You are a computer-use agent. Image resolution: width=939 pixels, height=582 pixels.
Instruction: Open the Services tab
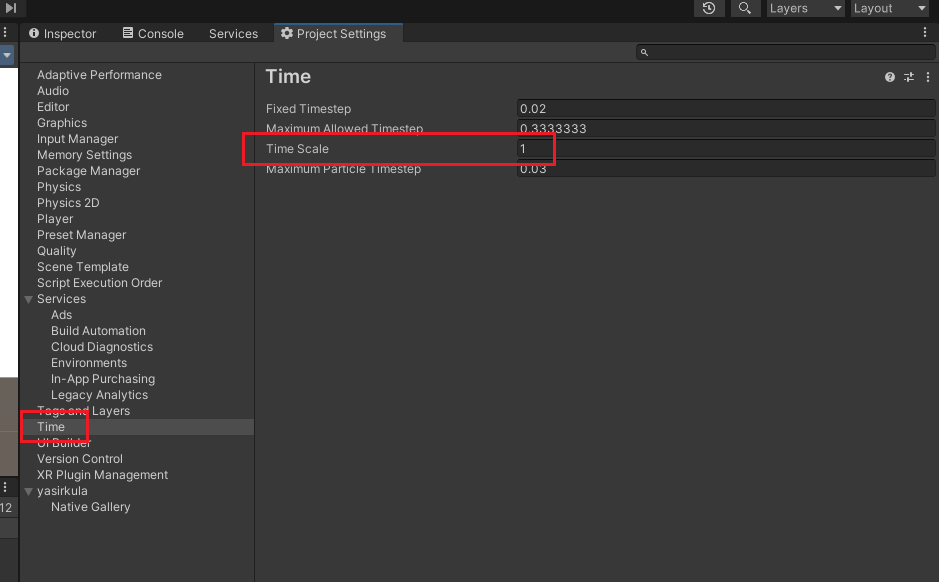(x=233, y=33)
